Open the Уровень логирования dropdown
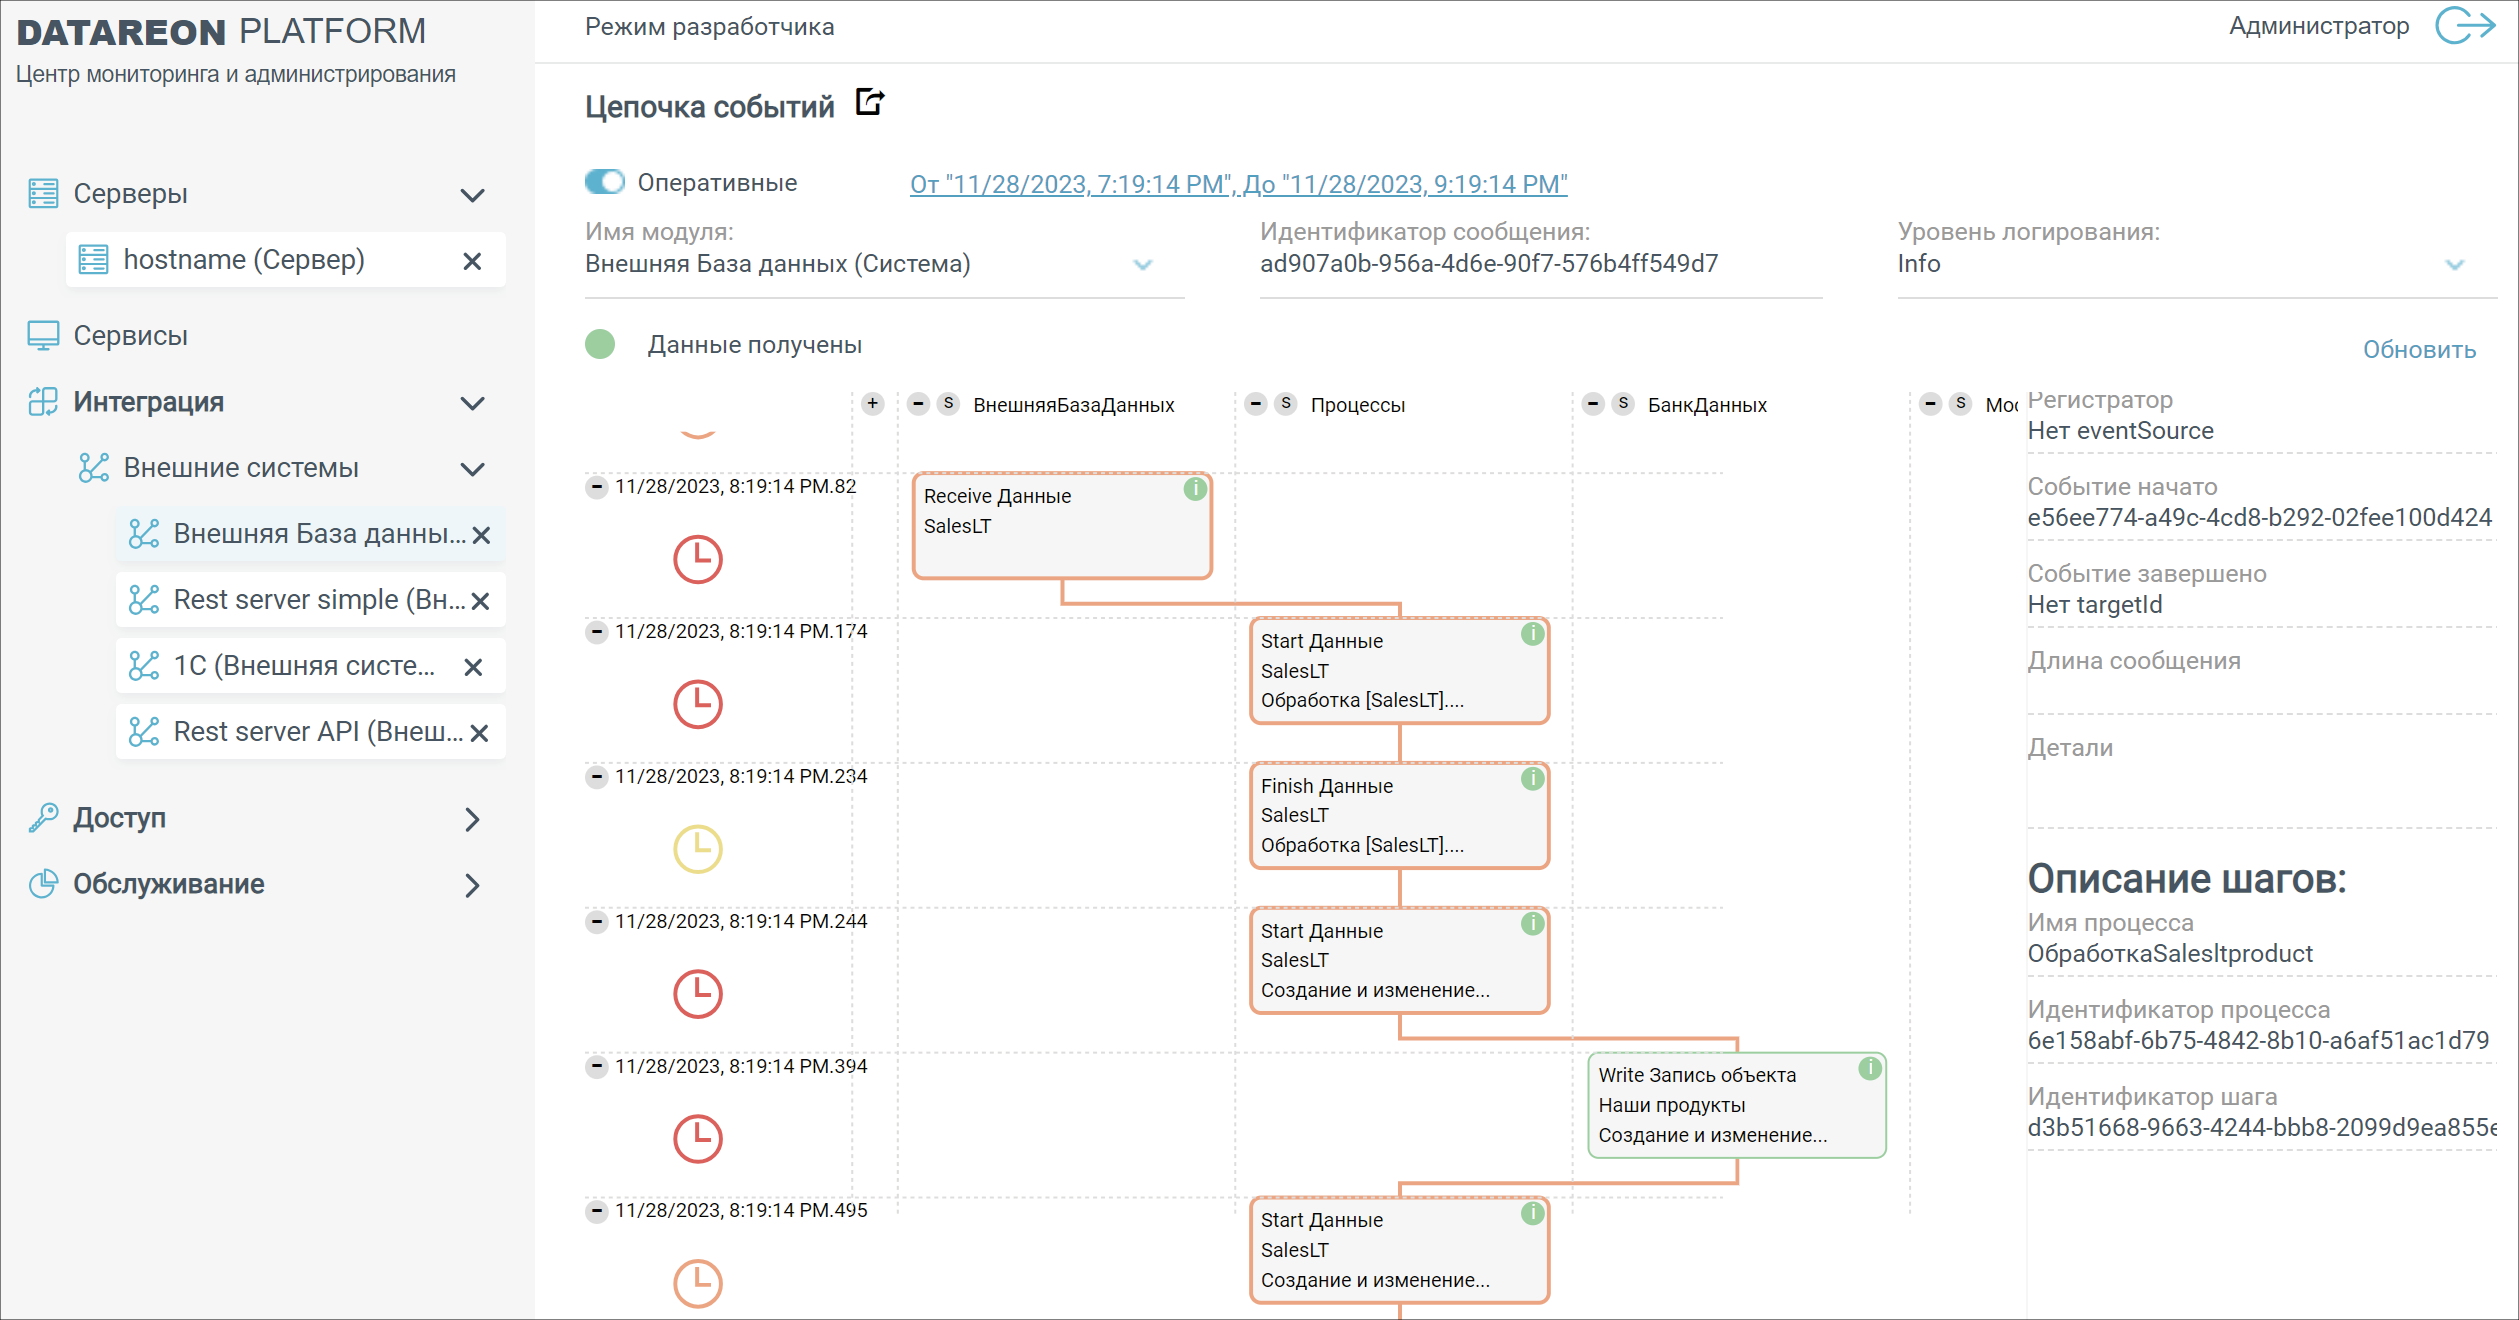 (2453, 264)
